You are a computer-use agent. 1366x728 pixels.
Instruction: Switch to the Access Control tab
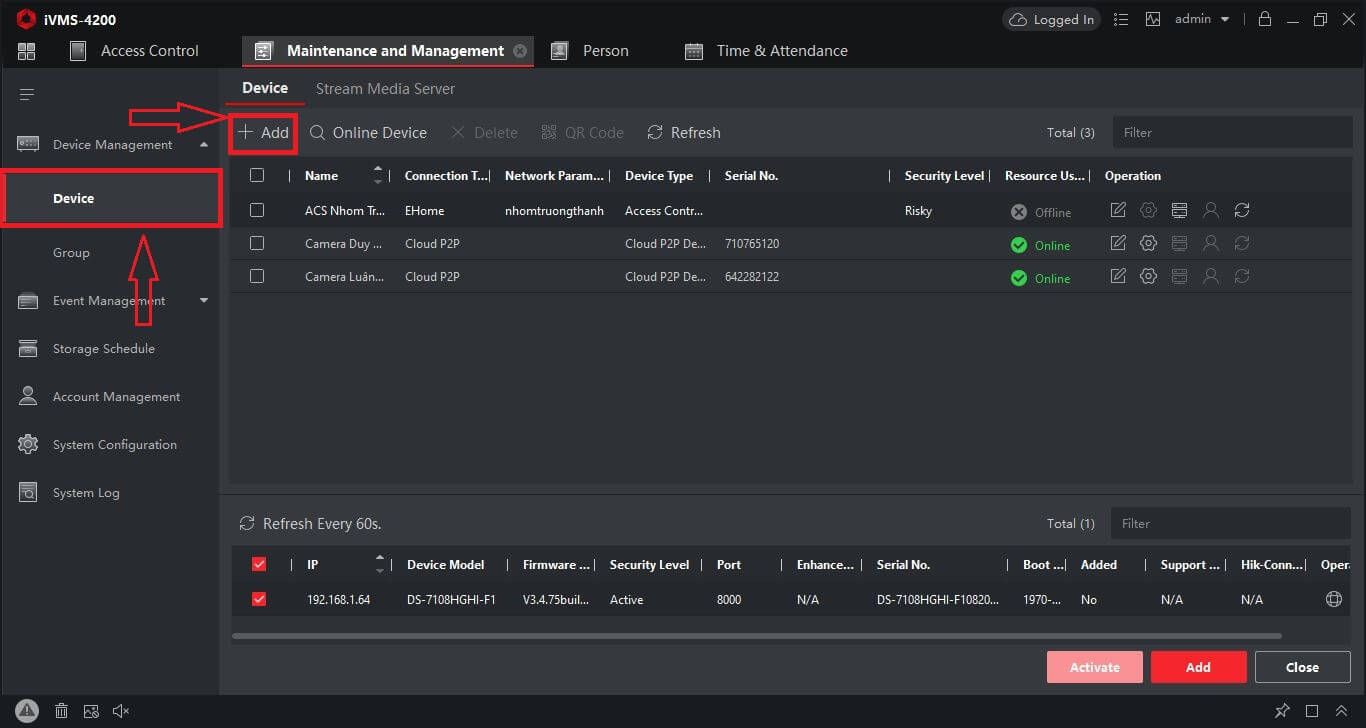pyautogui.click(x=135, y=51)
